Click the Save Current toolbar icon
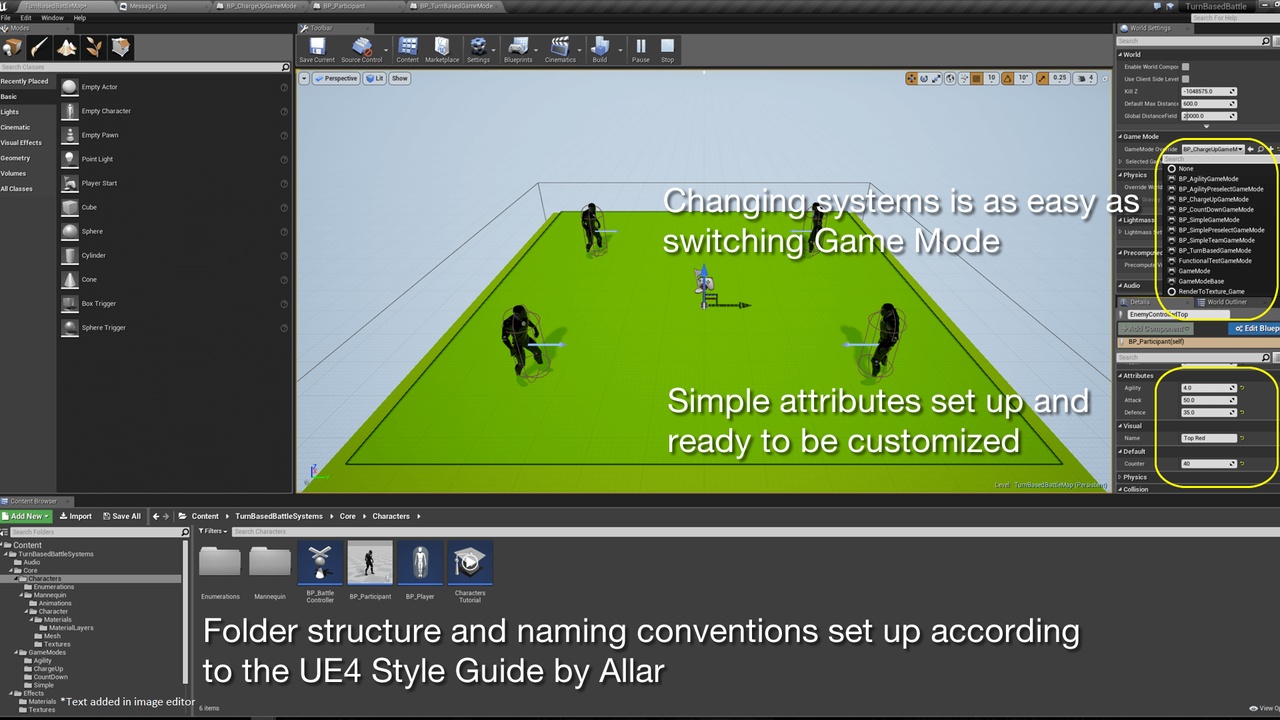 (x=317, y=47)
